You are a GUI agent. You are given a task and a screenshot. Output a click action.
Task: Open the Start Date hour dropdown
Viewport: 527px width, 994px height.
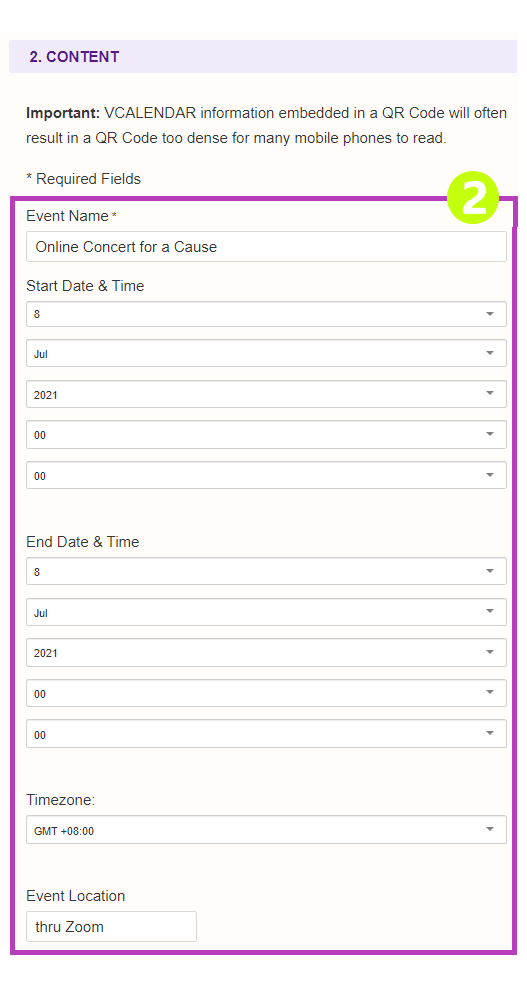(x=266, y=435)
